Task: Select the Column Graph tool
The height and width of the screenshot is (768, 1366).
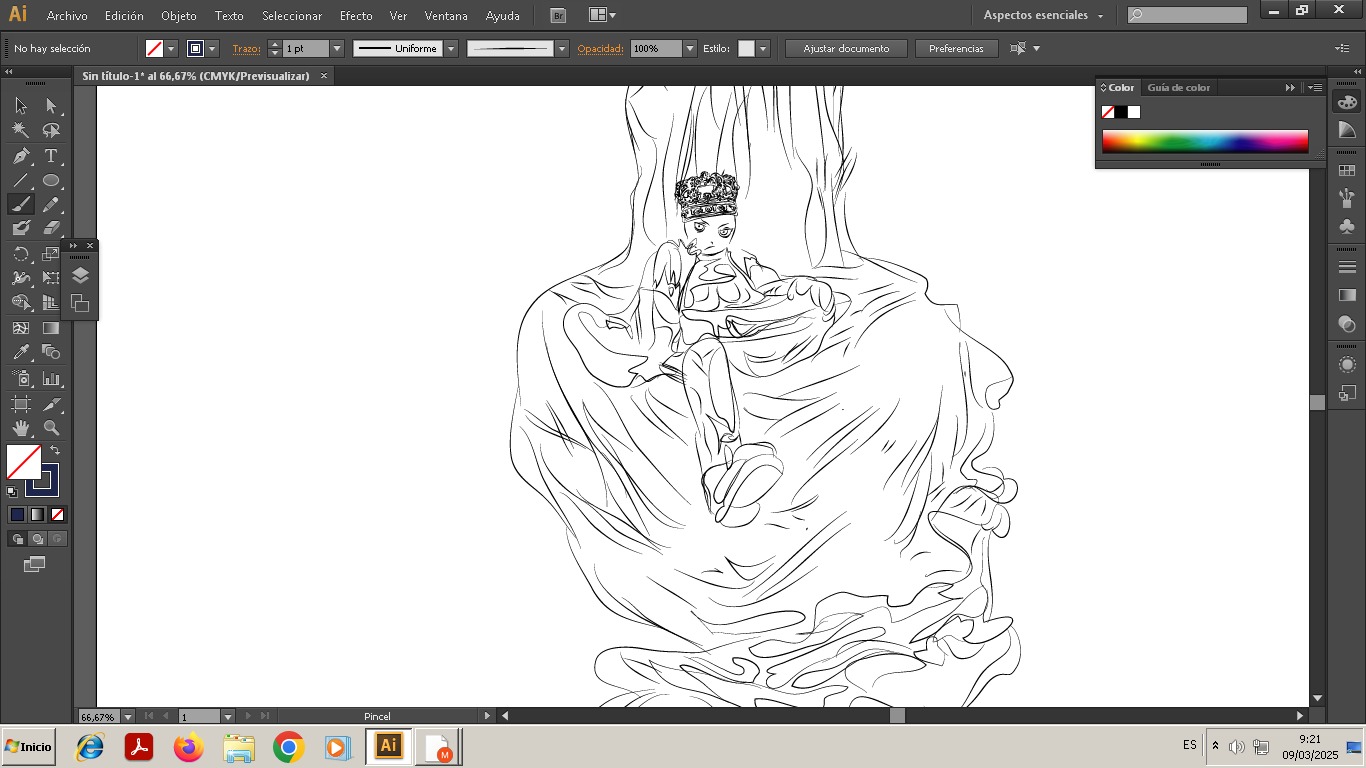Action: click(51, 378)
